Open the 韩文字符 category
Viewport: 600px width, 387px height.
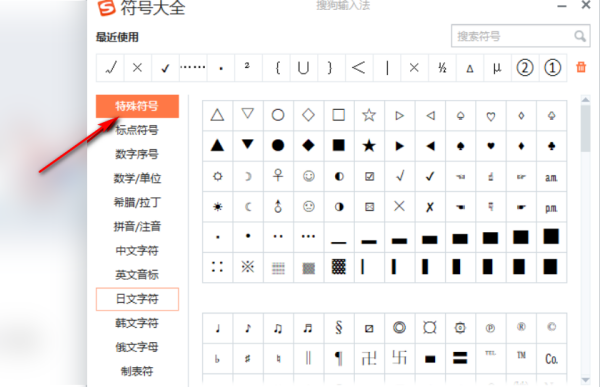click(x=137, y=323)
